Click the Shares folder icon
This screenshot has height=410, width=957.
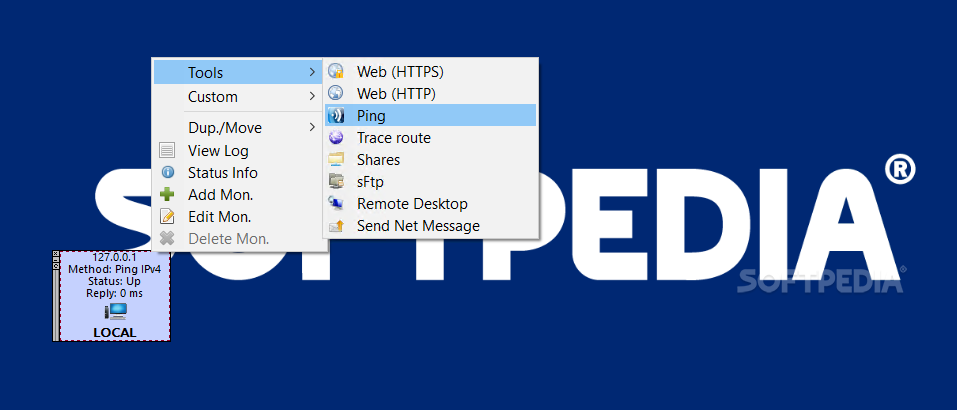tap(336, 159)
